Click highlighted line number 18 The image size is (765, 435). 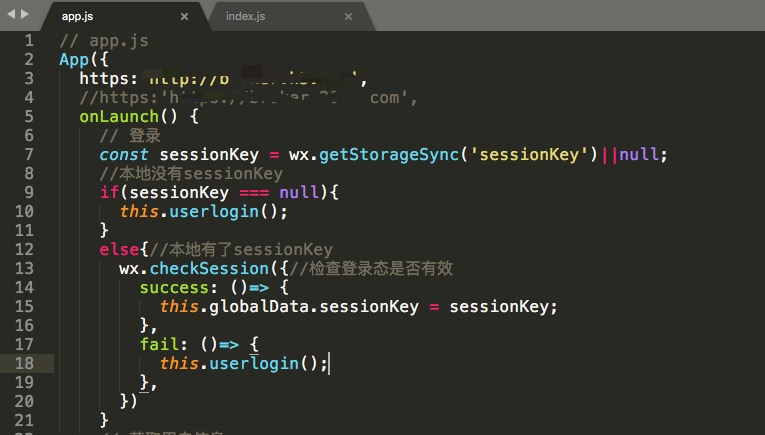coord(24,364)
